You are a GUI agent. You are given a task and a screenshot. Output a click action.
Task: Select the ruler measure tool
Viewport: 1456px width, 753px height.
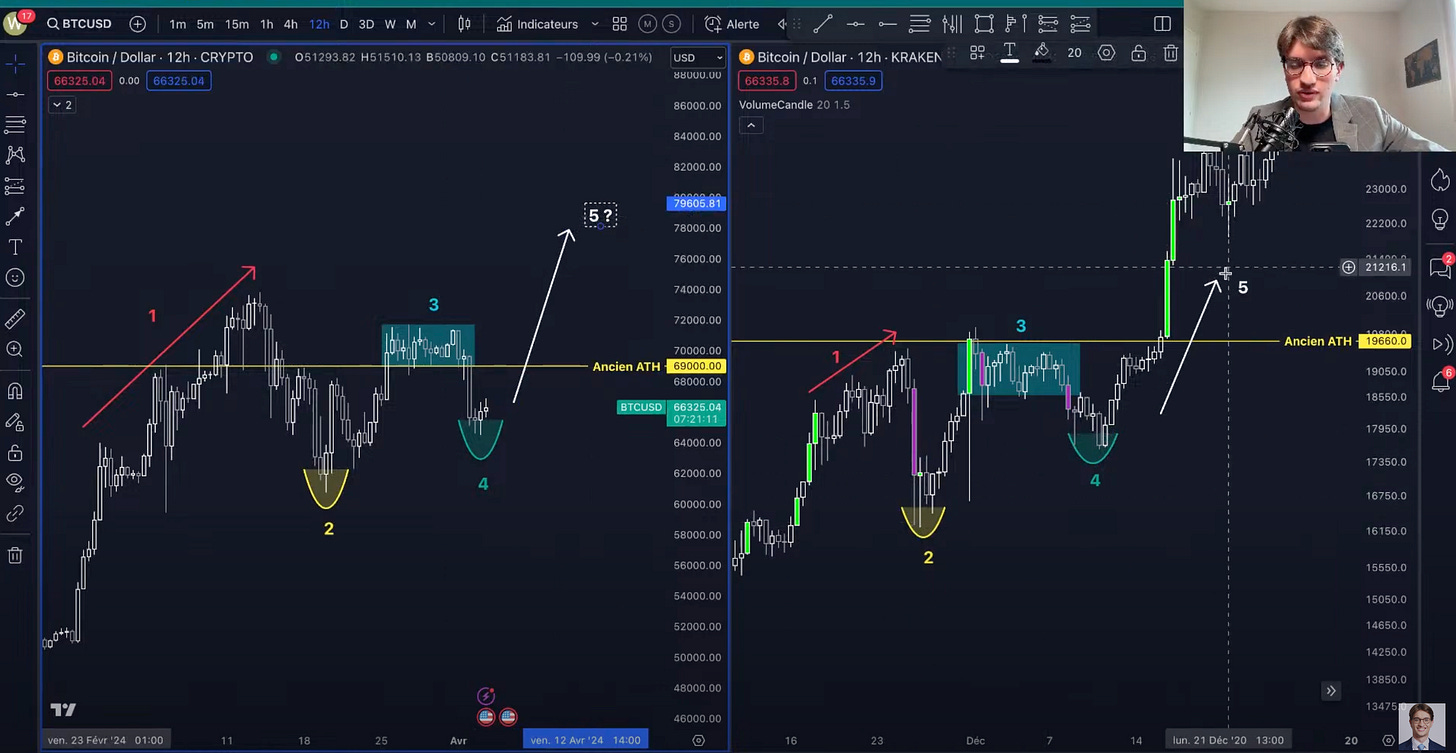pos(15,319)
